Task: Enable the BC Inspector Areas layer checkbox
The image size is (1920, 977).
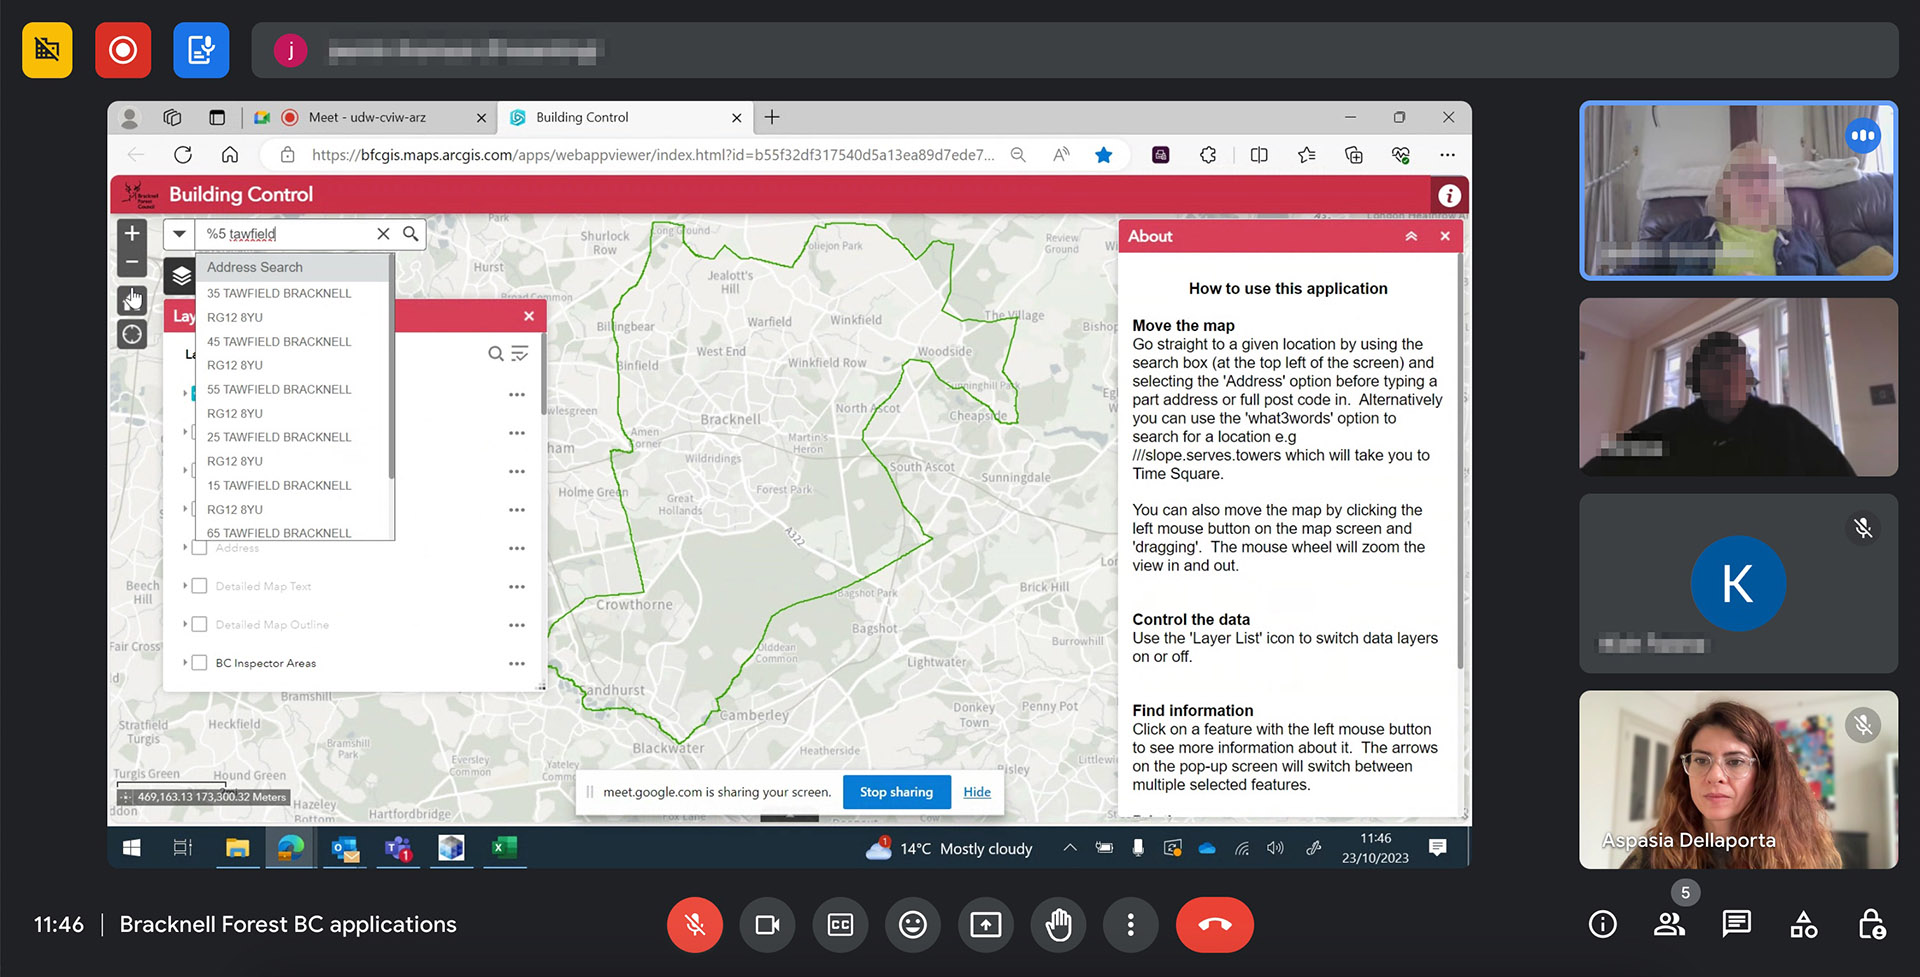Action: point(199,663)
